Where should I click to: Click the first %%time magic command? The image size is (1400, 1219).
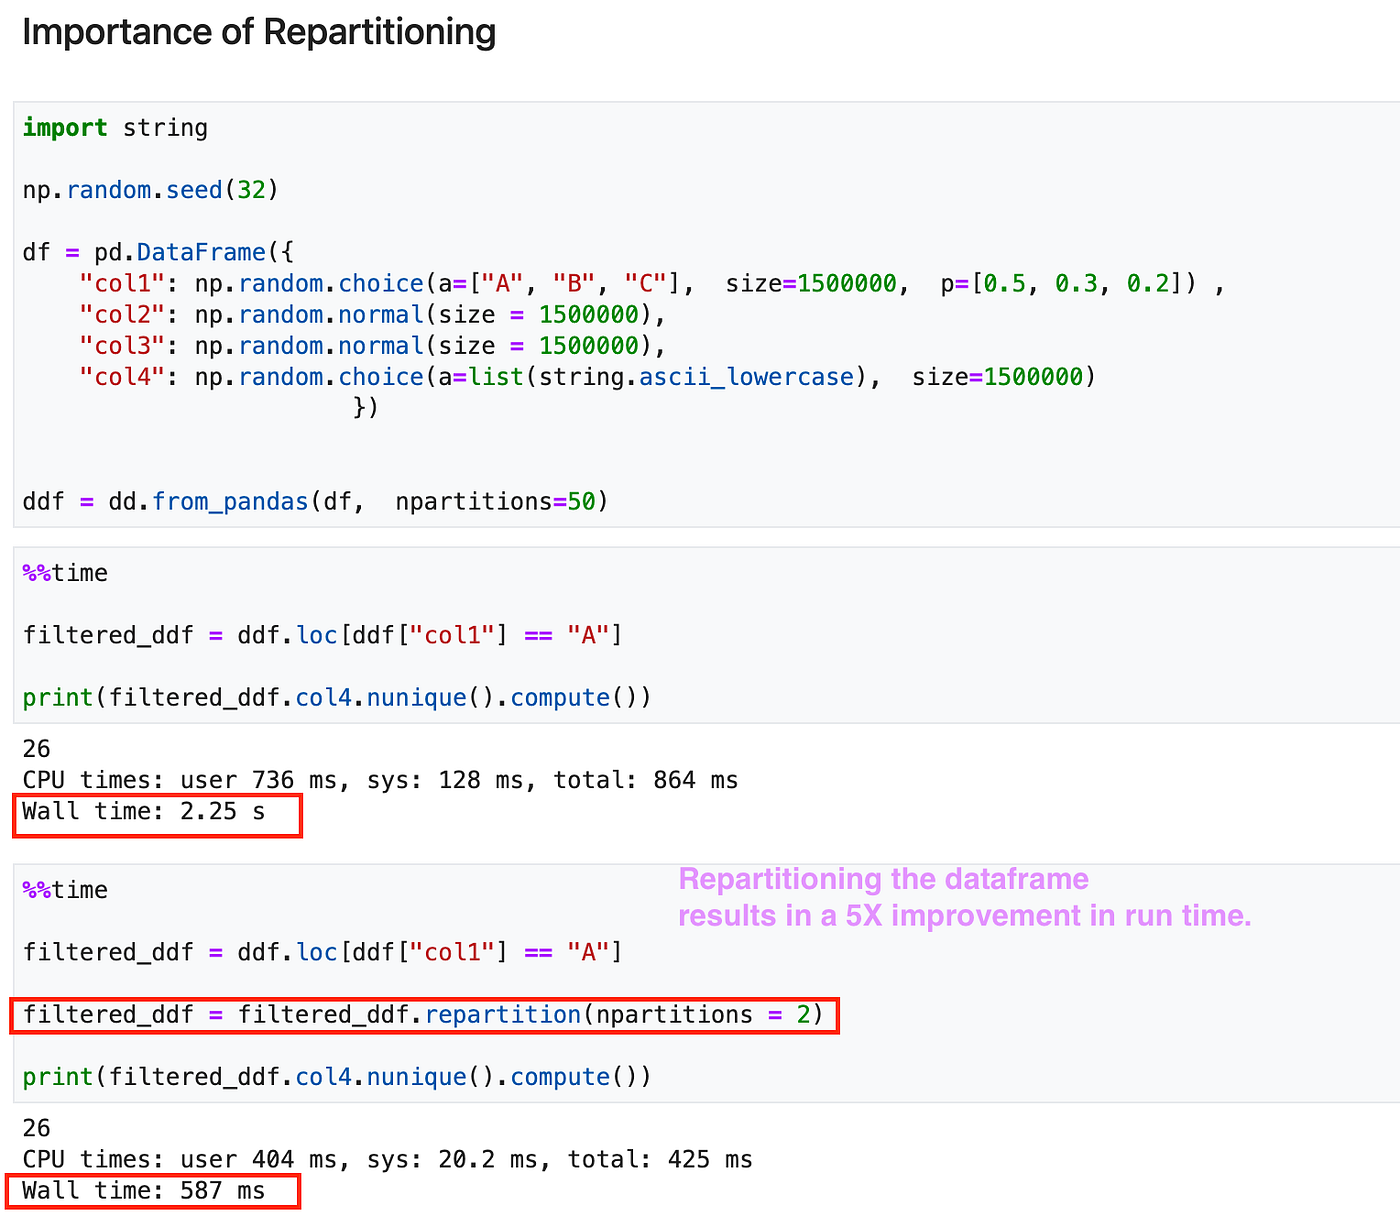(x=64, y=572)
